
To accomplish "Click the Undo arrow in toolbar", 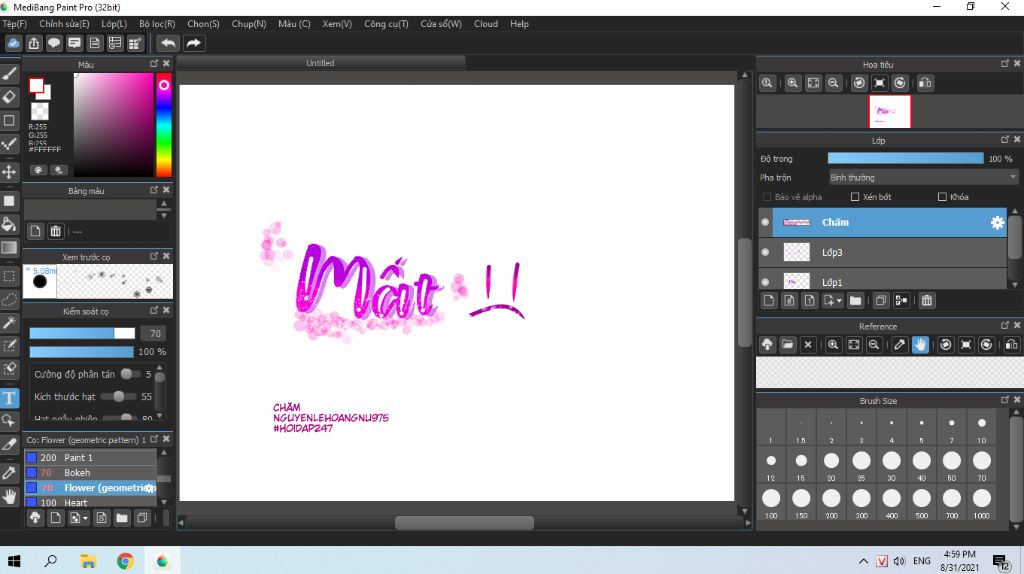I will tap(168, 43).
